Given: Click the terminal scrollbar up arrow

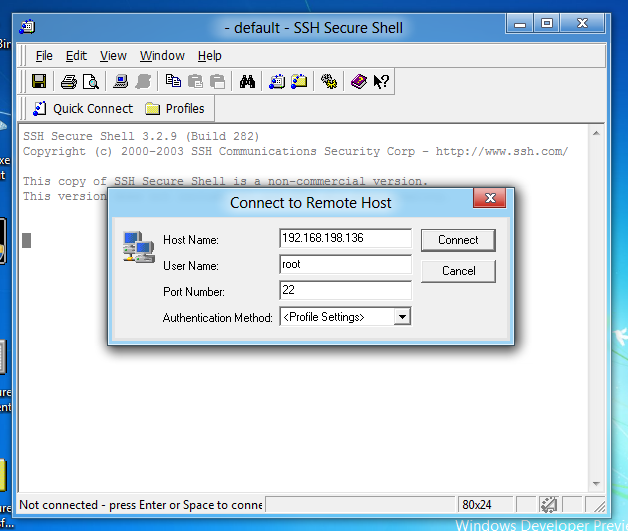Looking at the screenshot, I should pos(596,133).
